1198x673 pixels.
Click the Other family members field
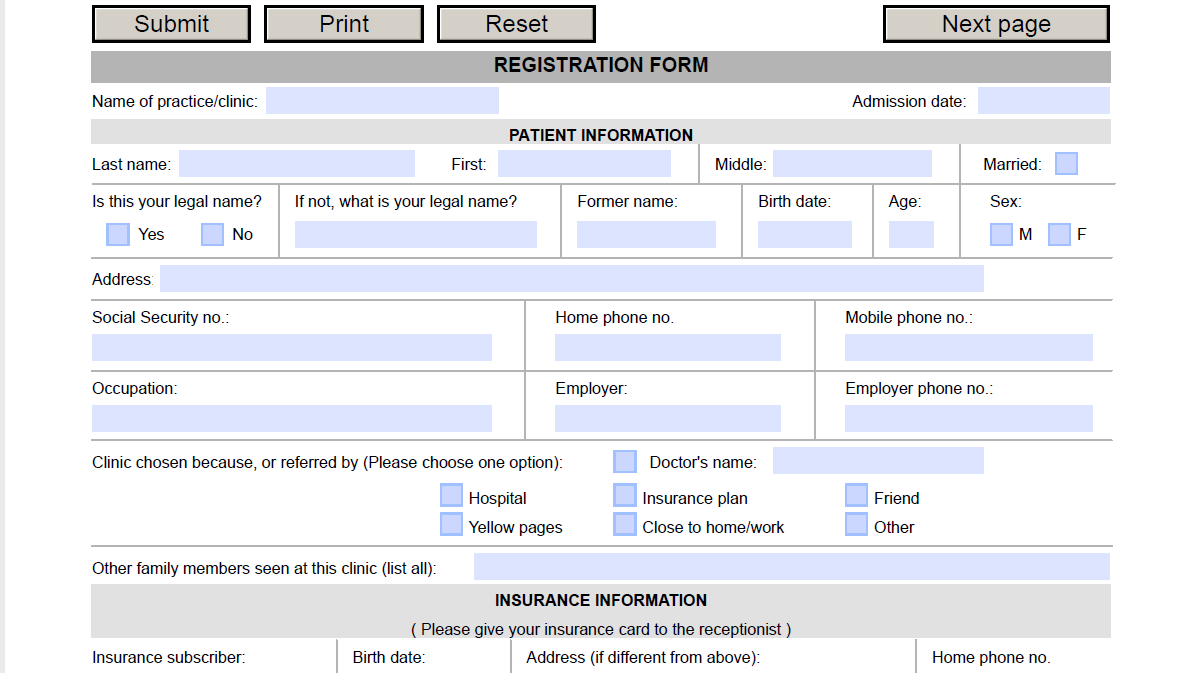pyautogui.click(x=792, y=567)
